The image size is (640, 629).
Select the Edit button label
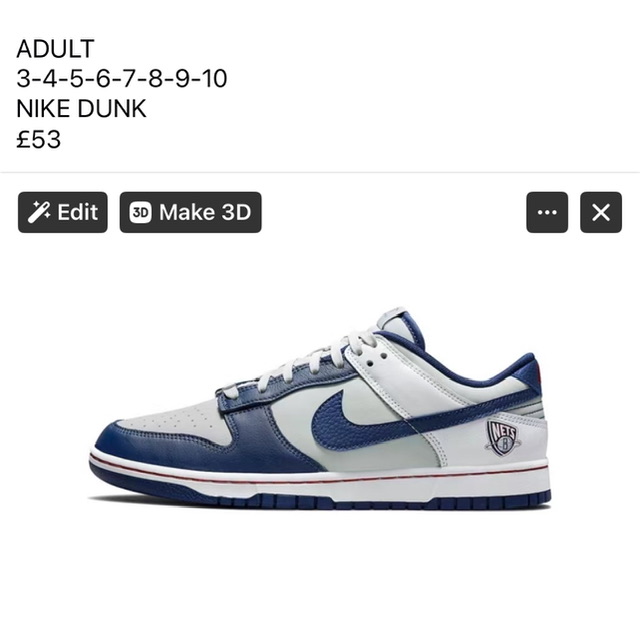tap(78, 212)
